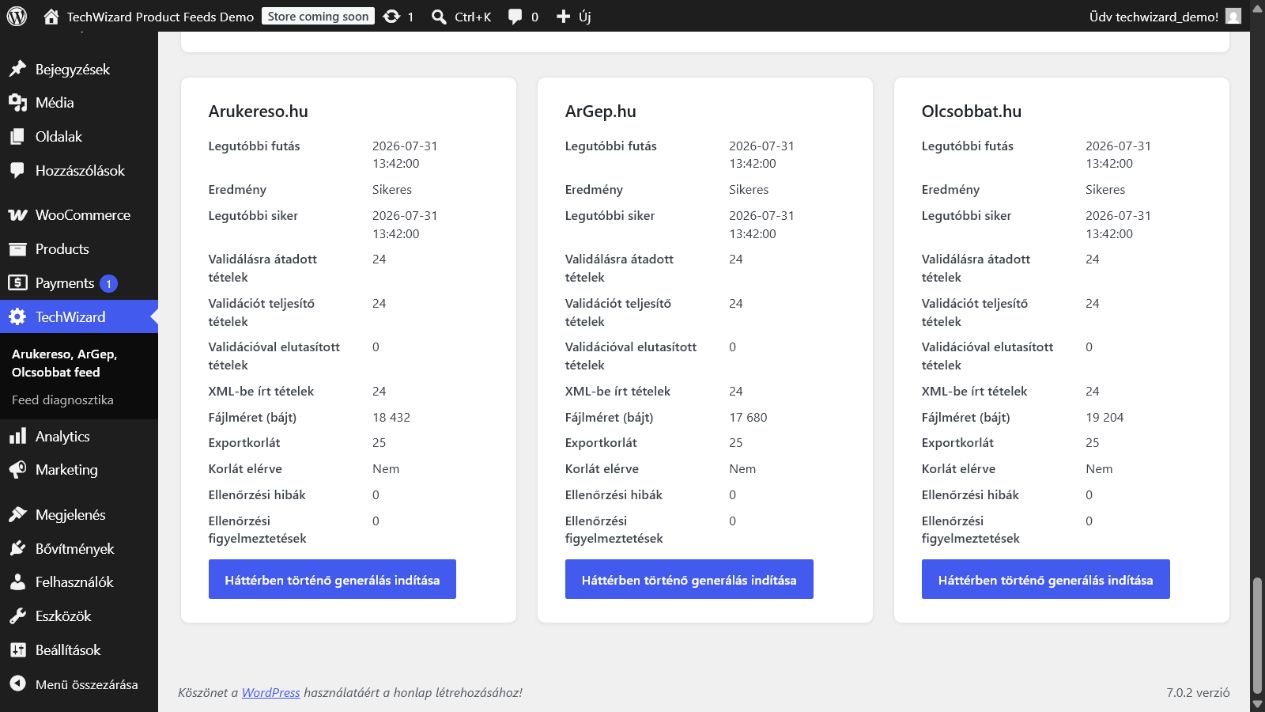Screen dimensions: 1265x712
Task: Click the home icon beside site name
Action: (x=51, y=16)
